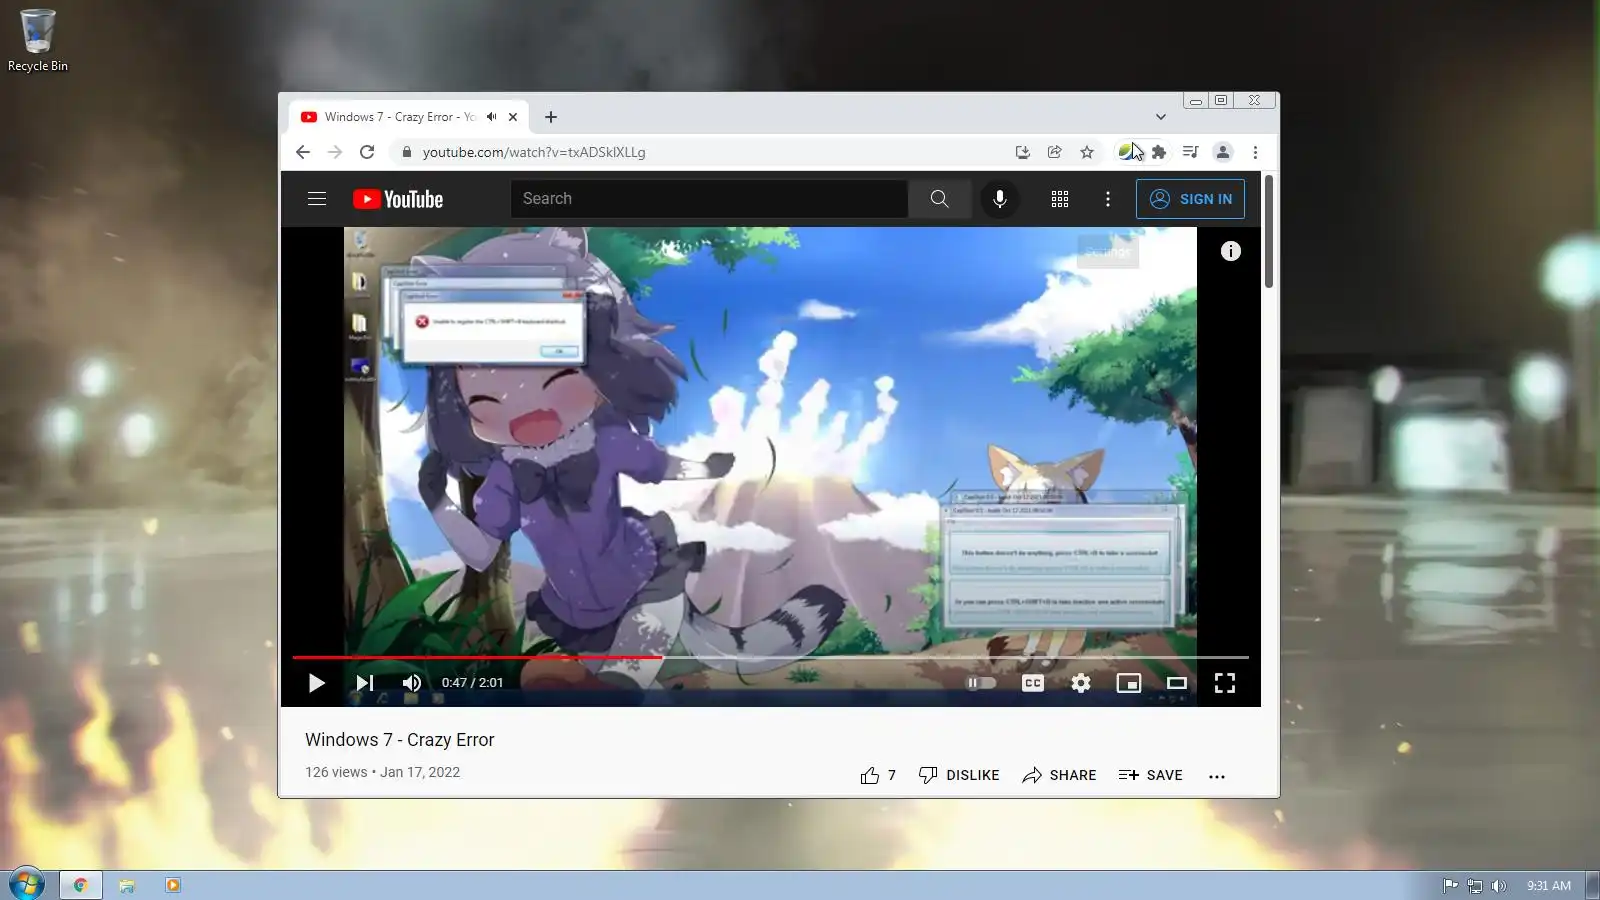Image resolution: width=1600 pixels, height=900 pixels.
Task: Open the YouTube apps grid
Action: [x=1060, y=199]
